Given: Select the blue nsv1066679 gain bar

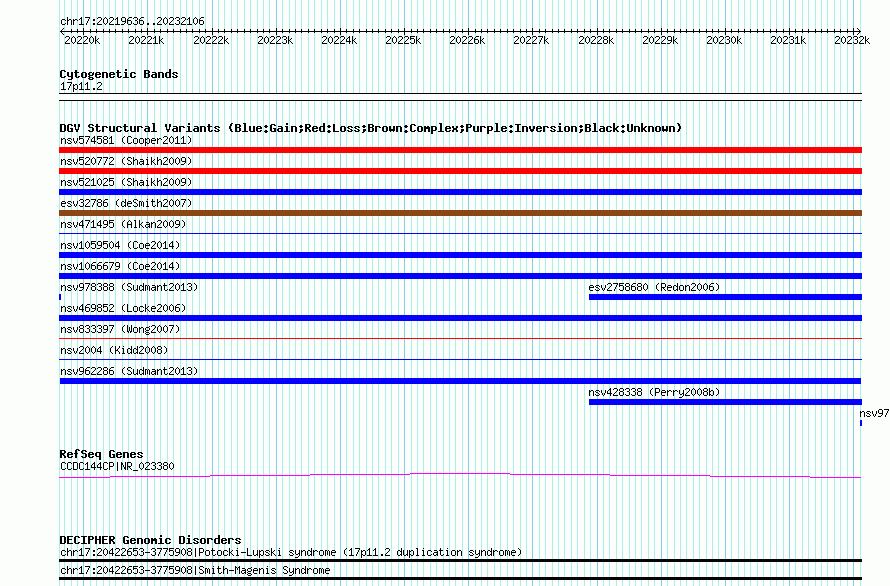Looking at the screenshot, I should coord(460,276).
